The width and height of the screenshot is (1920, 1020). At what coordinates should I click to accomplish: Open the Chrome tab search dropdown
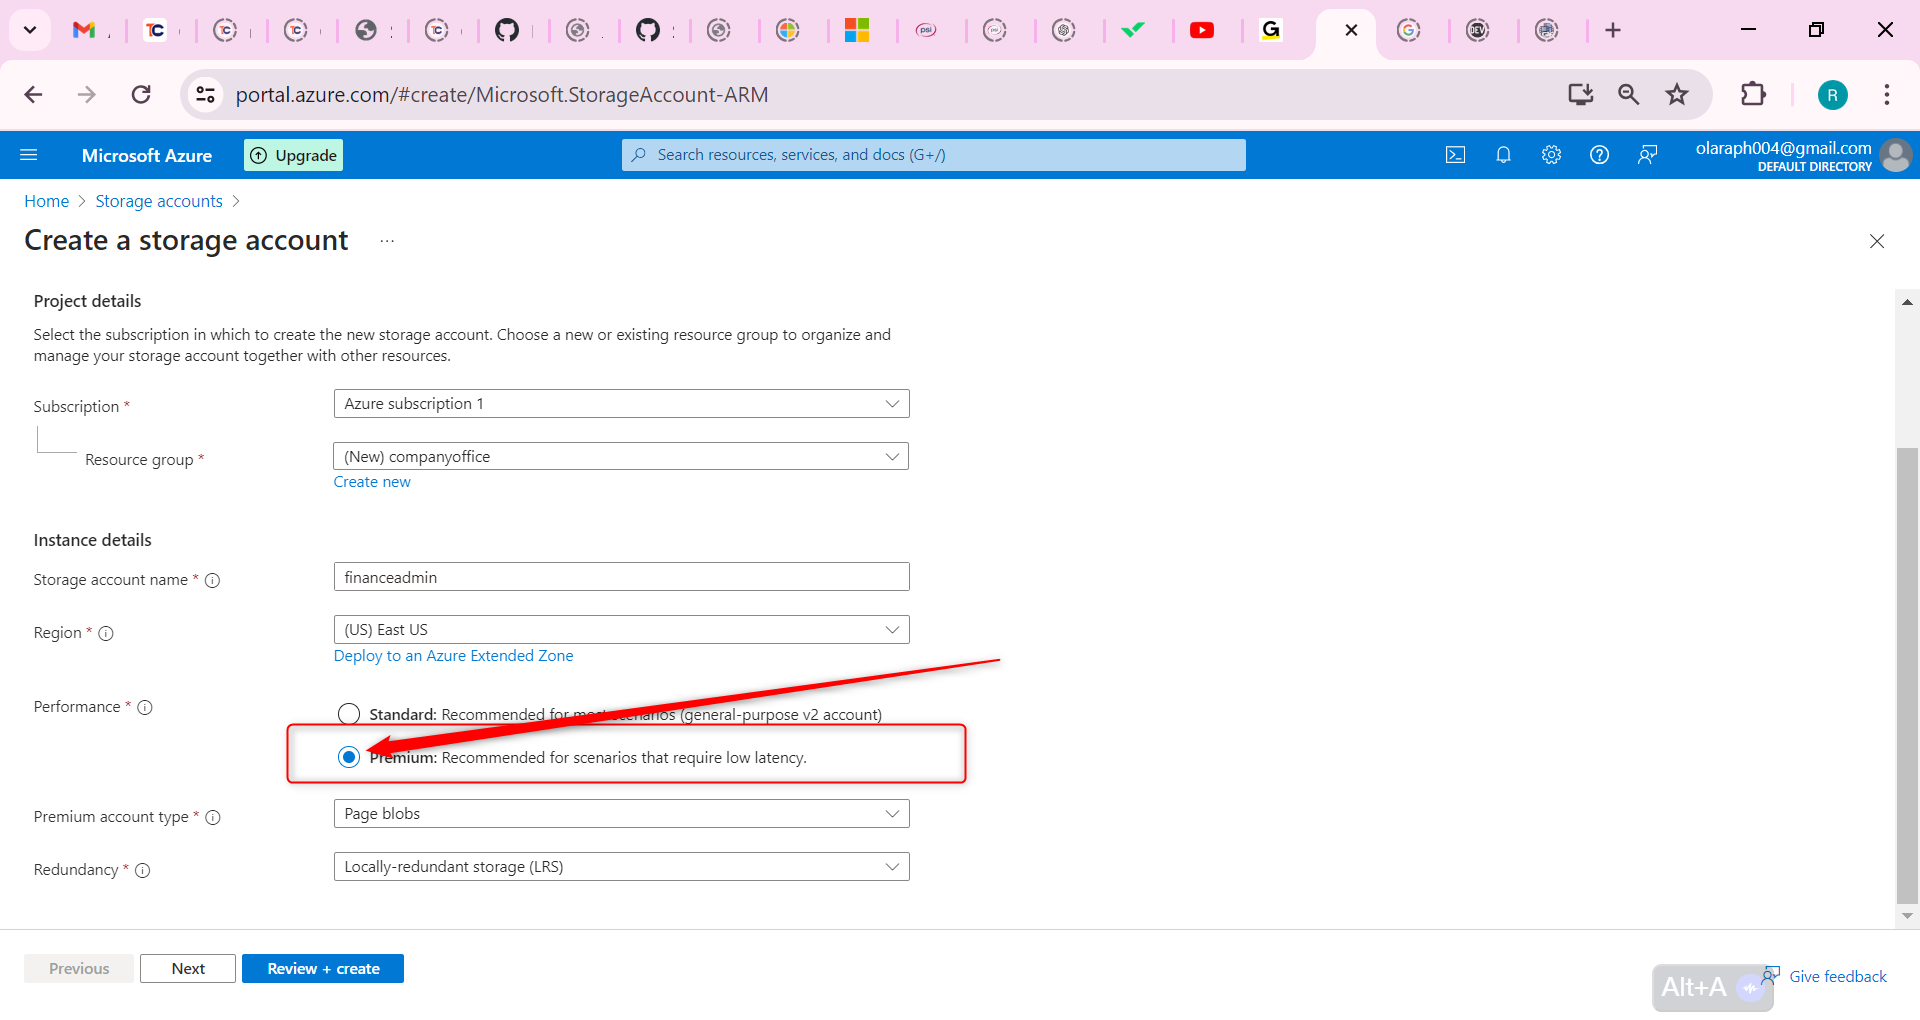(x=30, y=30)
